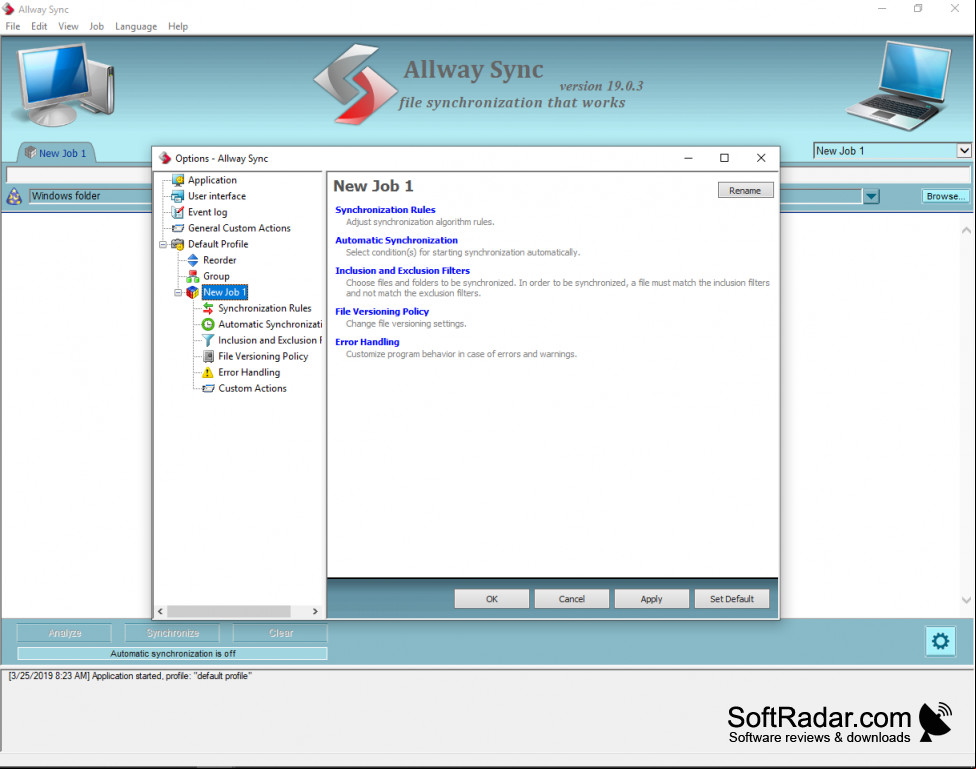Click the File Versioning Policy icon
The image size is (976, 769).
[209, 357]
